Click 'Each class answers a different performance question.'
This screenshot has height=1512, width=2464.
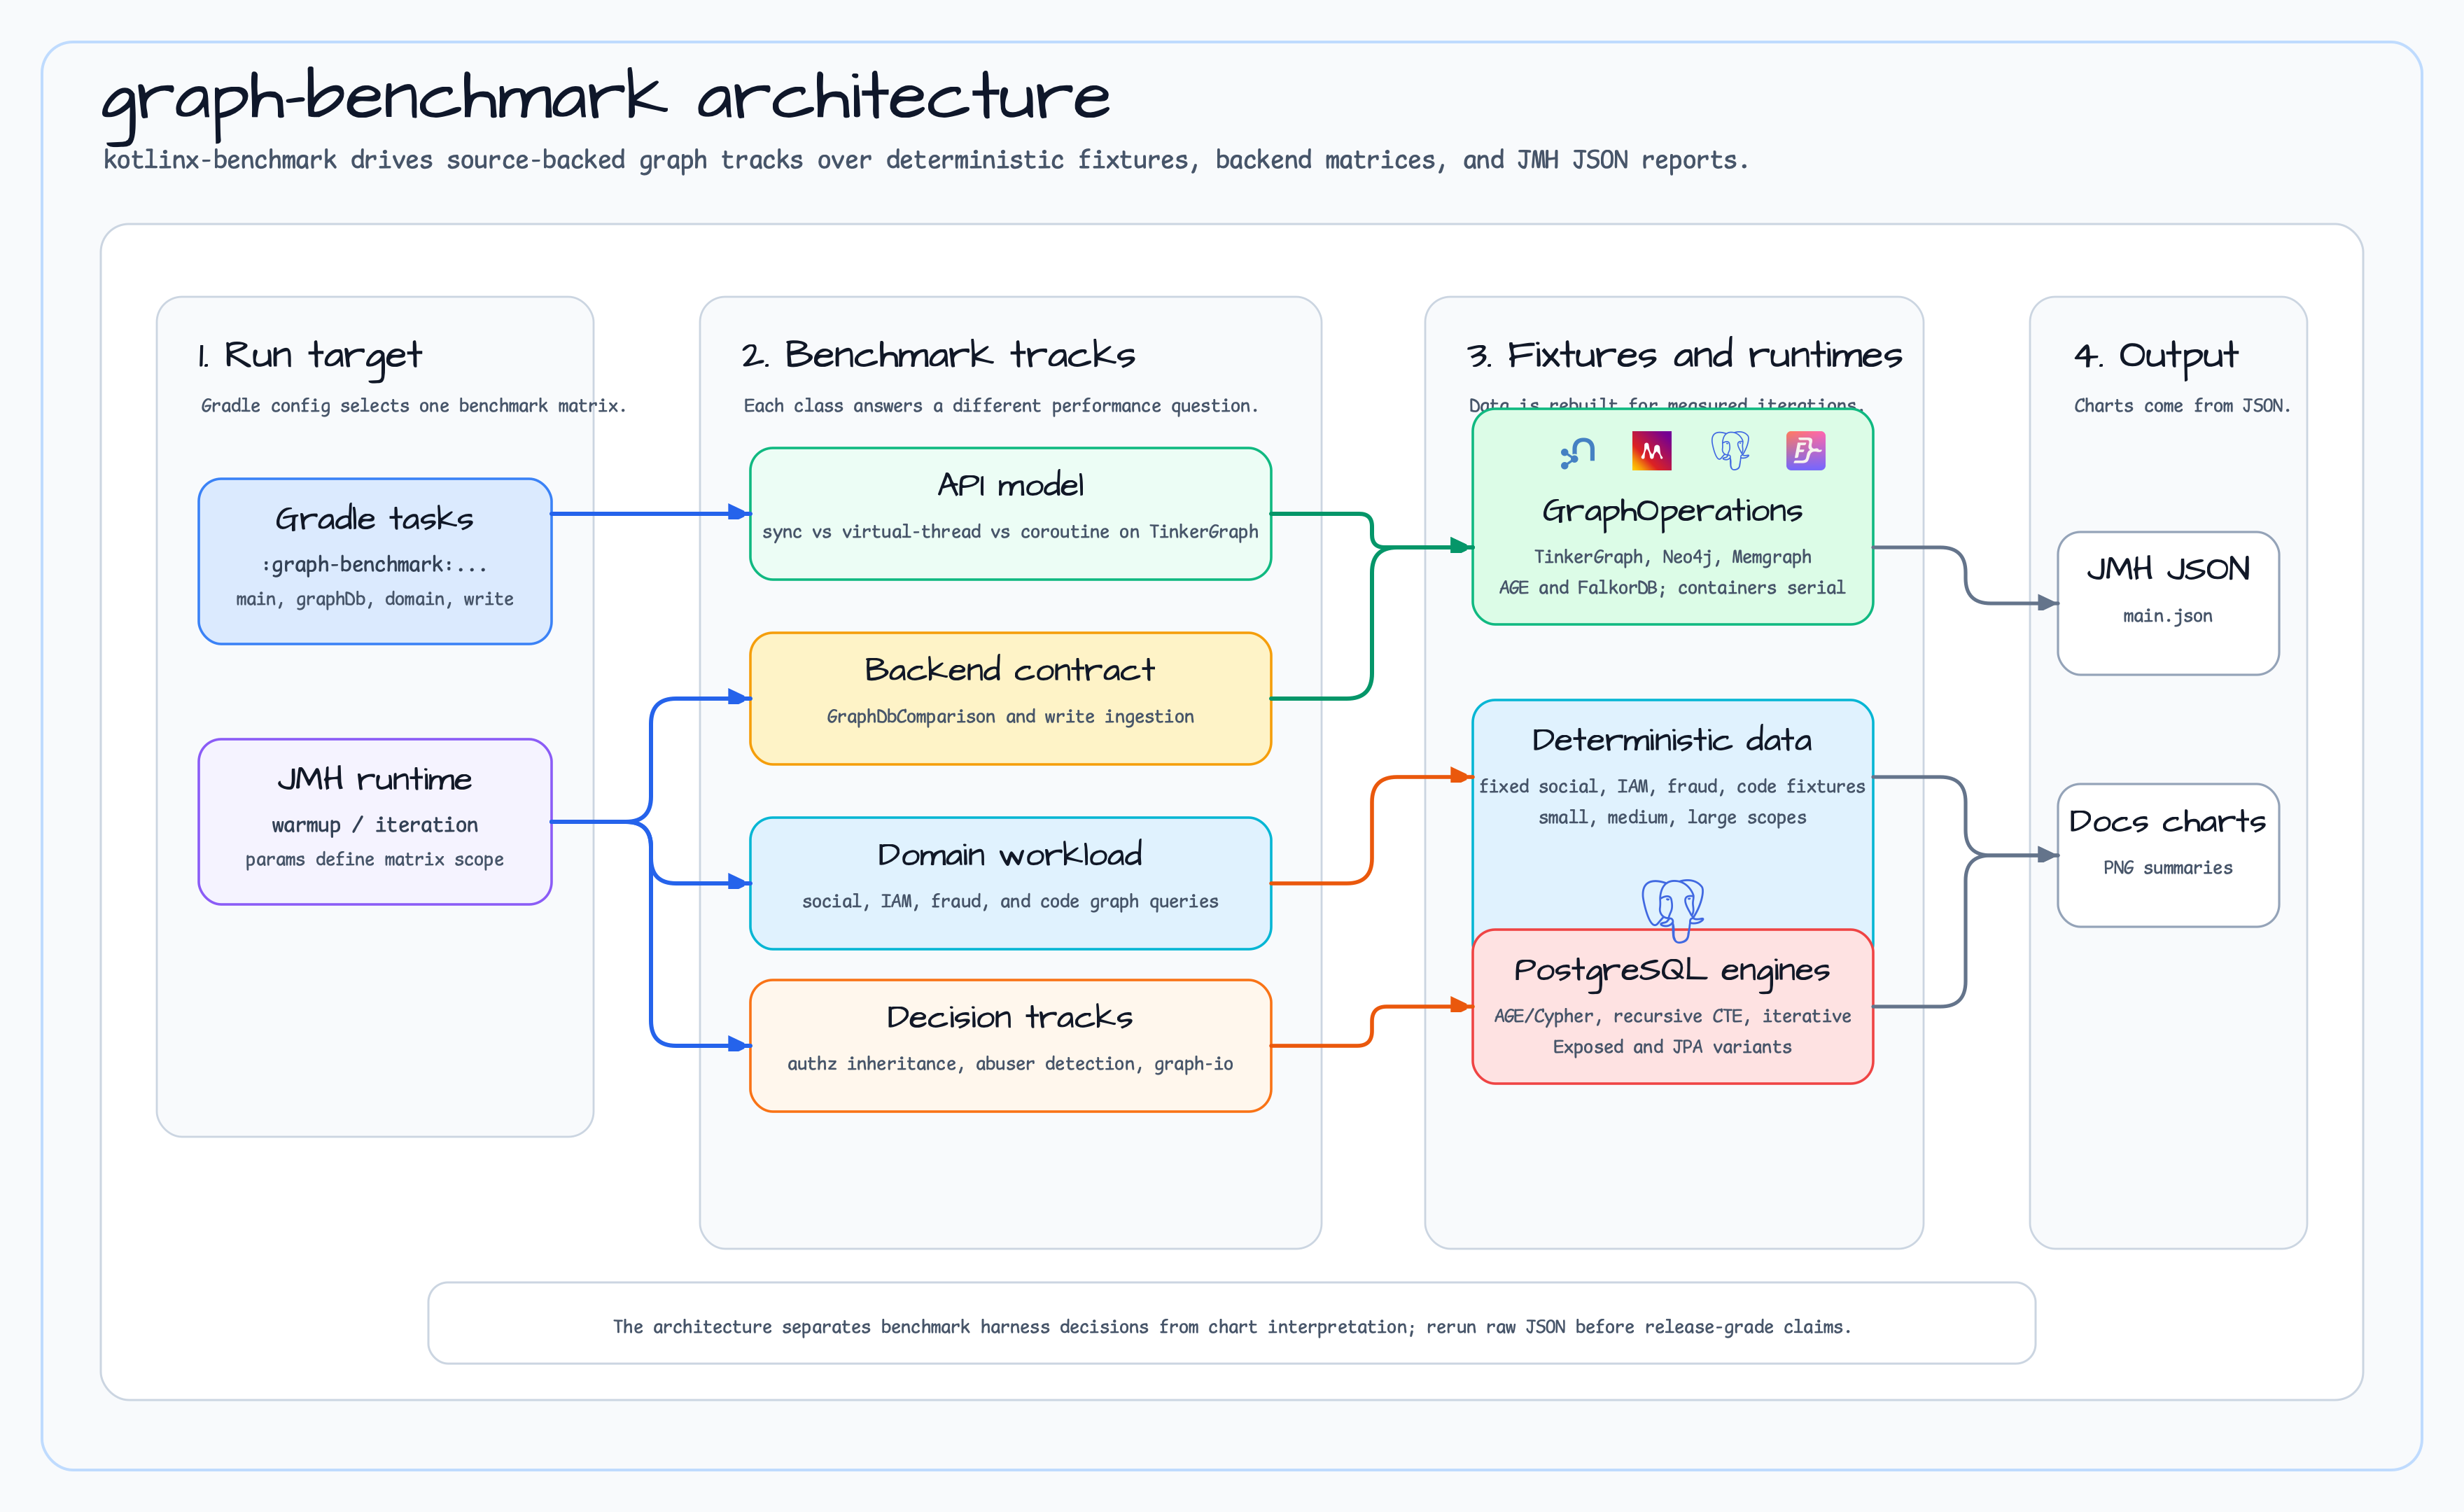pyautogui.click(x=1000, y=405)
